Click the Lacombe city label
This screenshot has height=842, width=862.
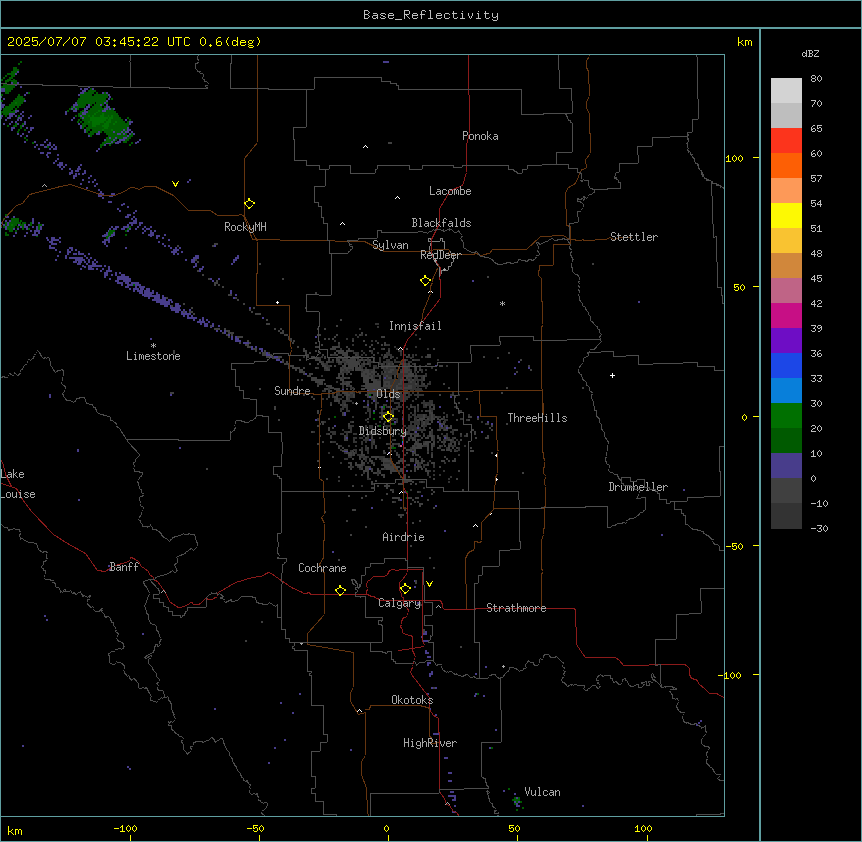pyautogui.click(x=450, y=191)
